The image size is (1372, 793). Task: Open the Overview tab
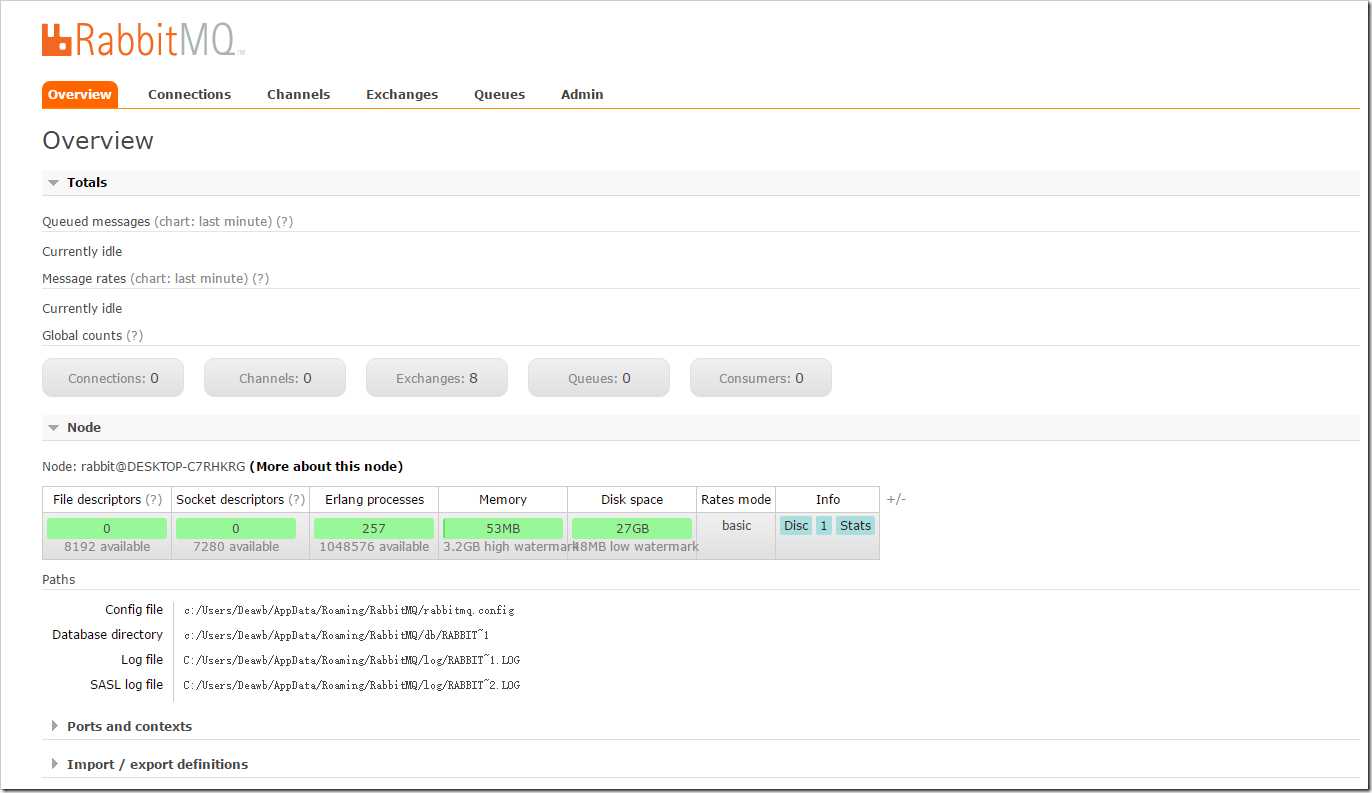80,94
